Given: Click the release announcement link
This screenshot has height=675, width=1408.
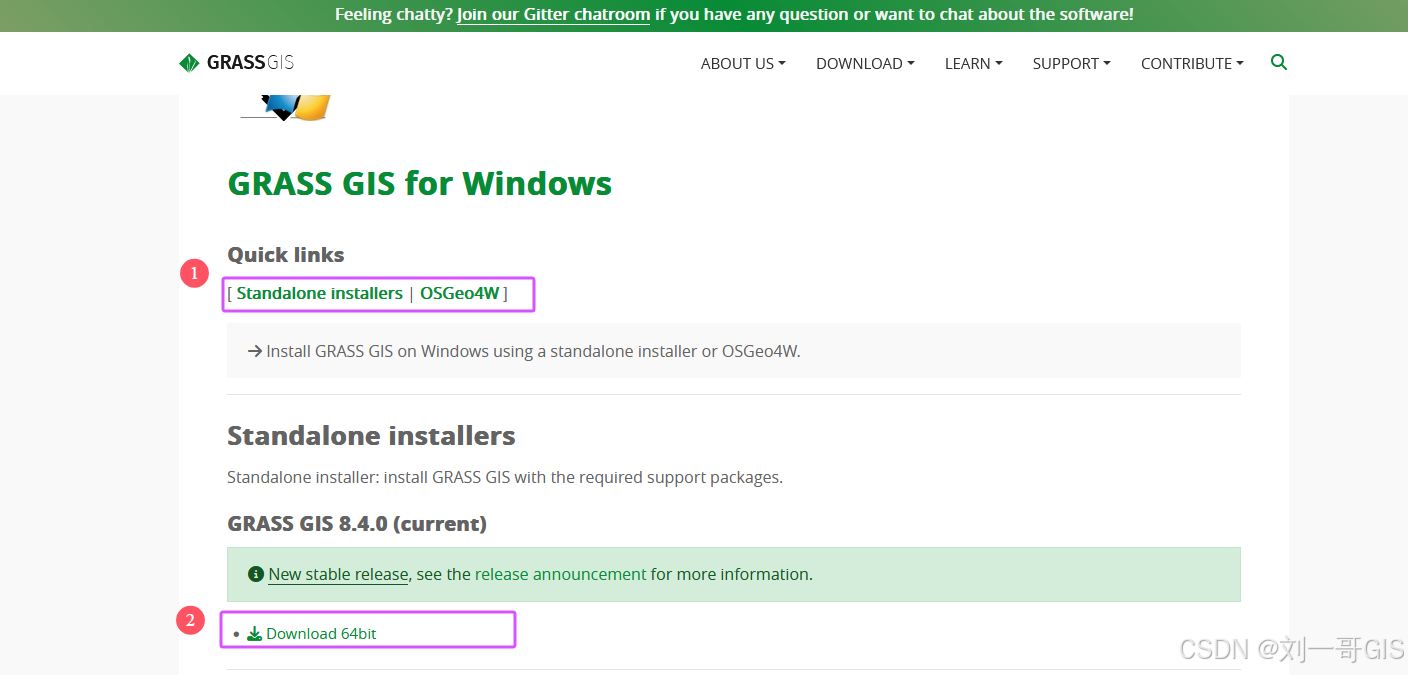Looking at the screenshot, I should [559, 574].
